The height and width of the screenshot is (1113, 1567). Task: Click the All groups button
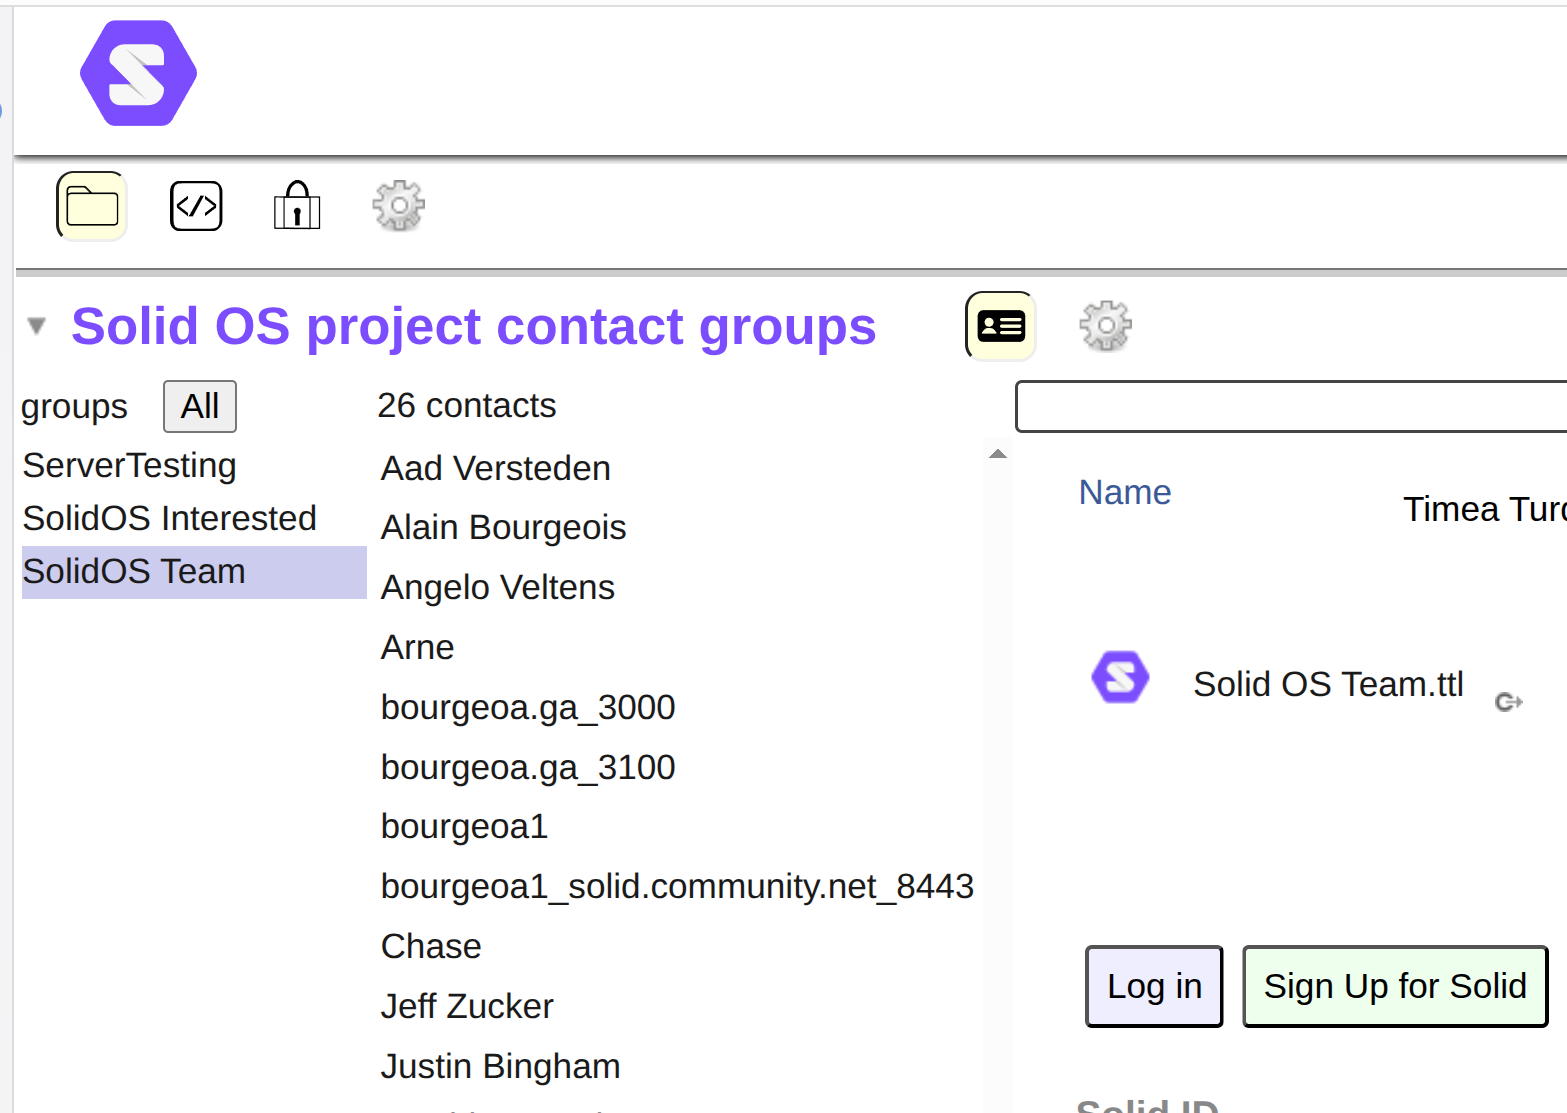200,406
